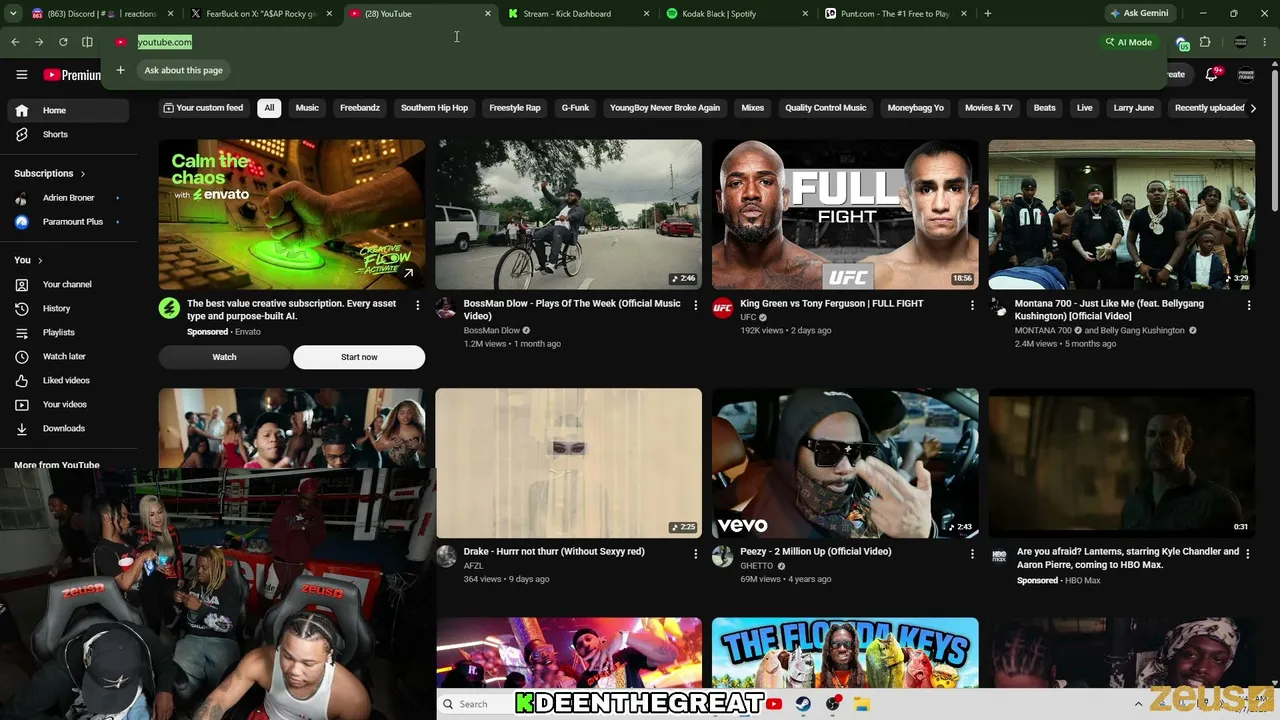Open the Chrome profile avatar
The image size is (1280, 720).
1241,42
